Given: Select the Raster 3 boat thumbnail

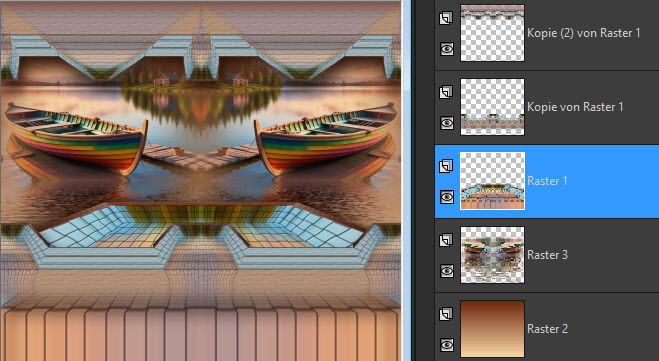Looking at the screenshot, I should [493, 255].
